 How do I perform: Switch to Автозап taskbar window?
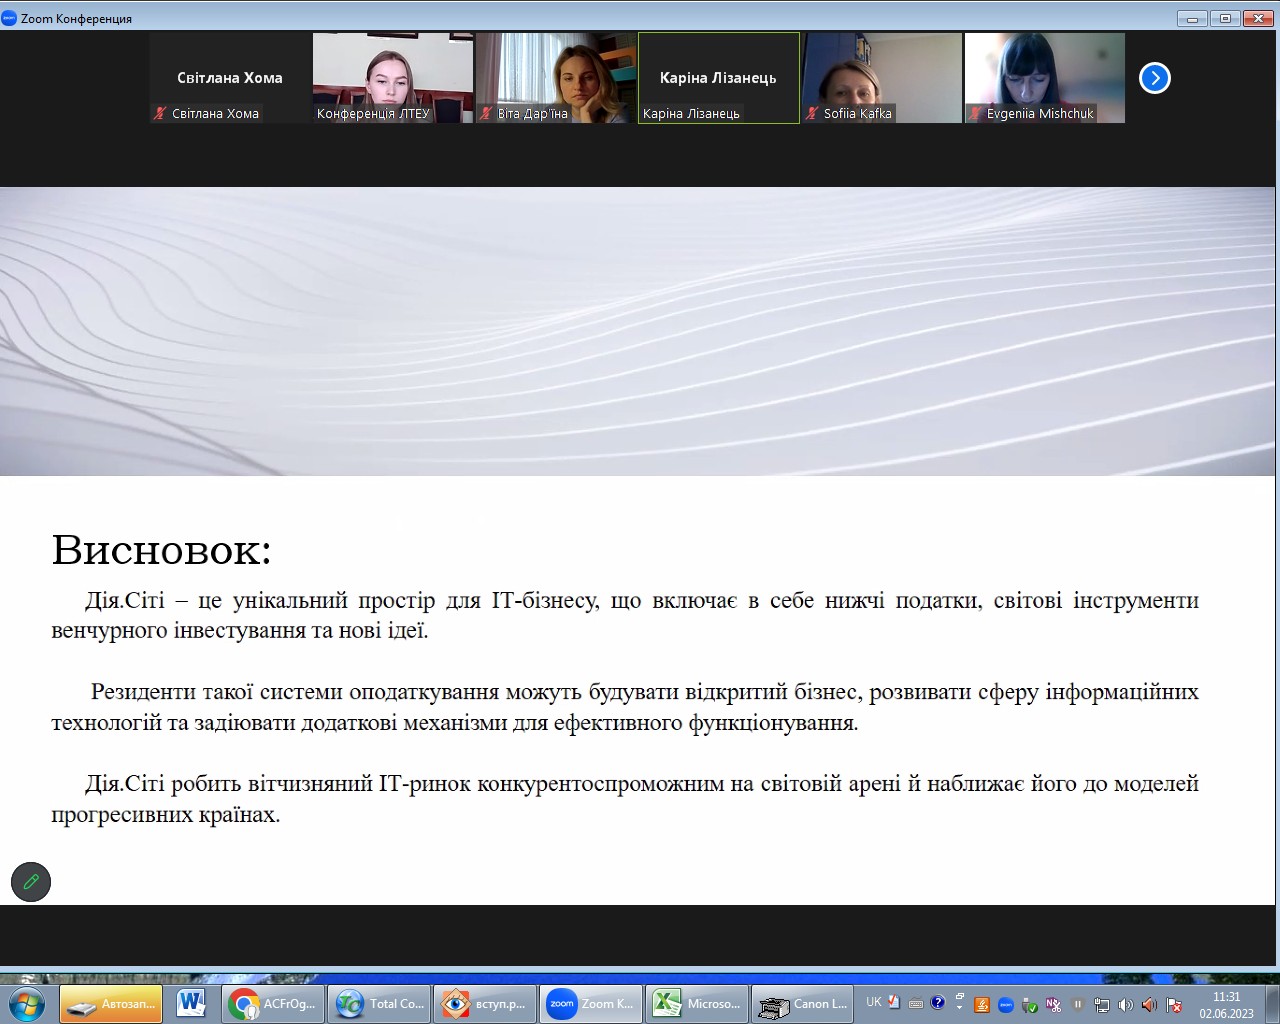[x=110, y=1003]
